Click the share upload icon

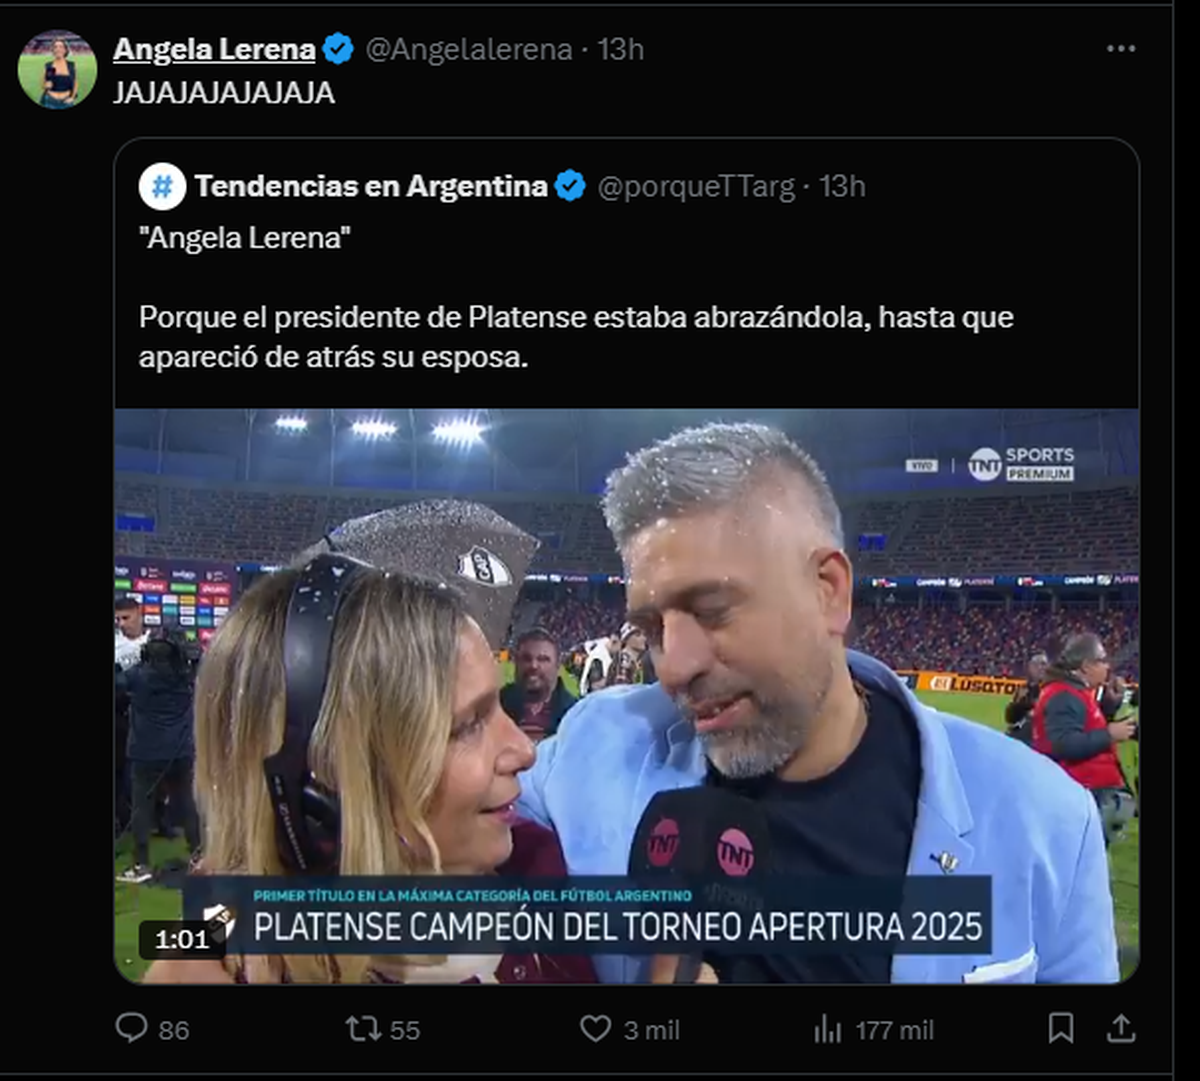pyautogui.click(x=1121, y=1028)
